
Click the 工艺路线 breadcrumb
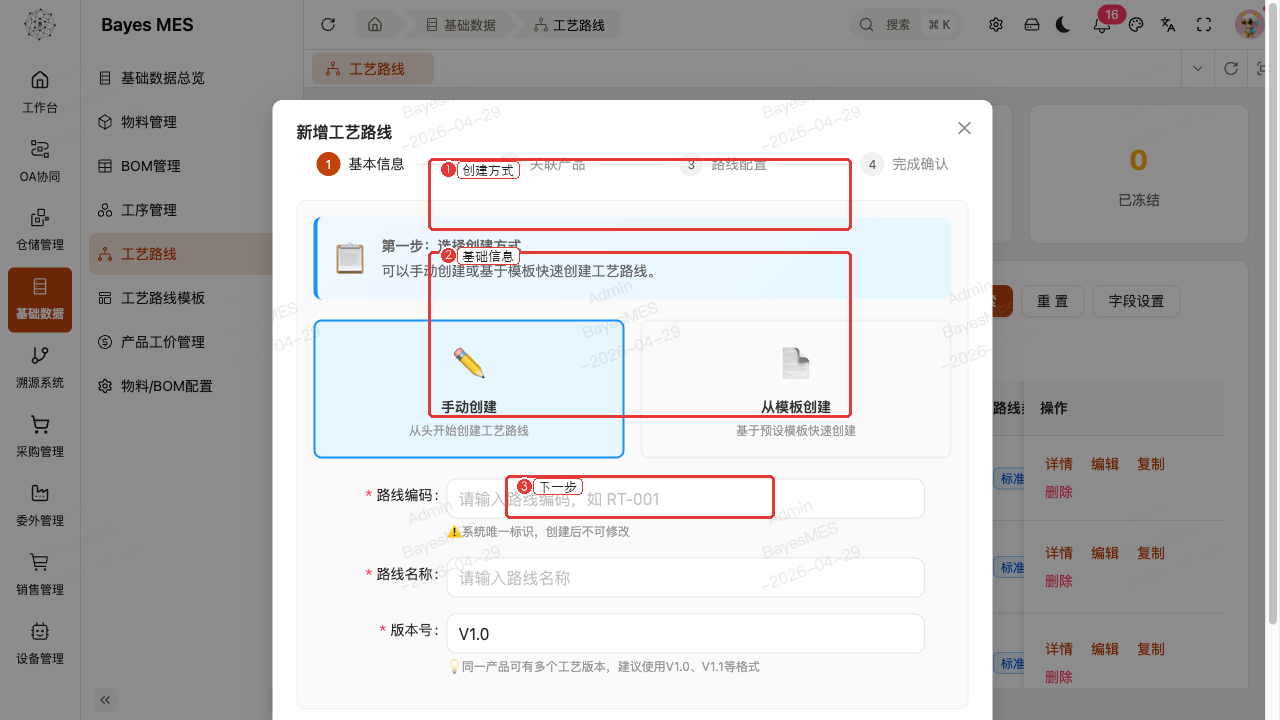pyautogui.click(x=569, y=25)
